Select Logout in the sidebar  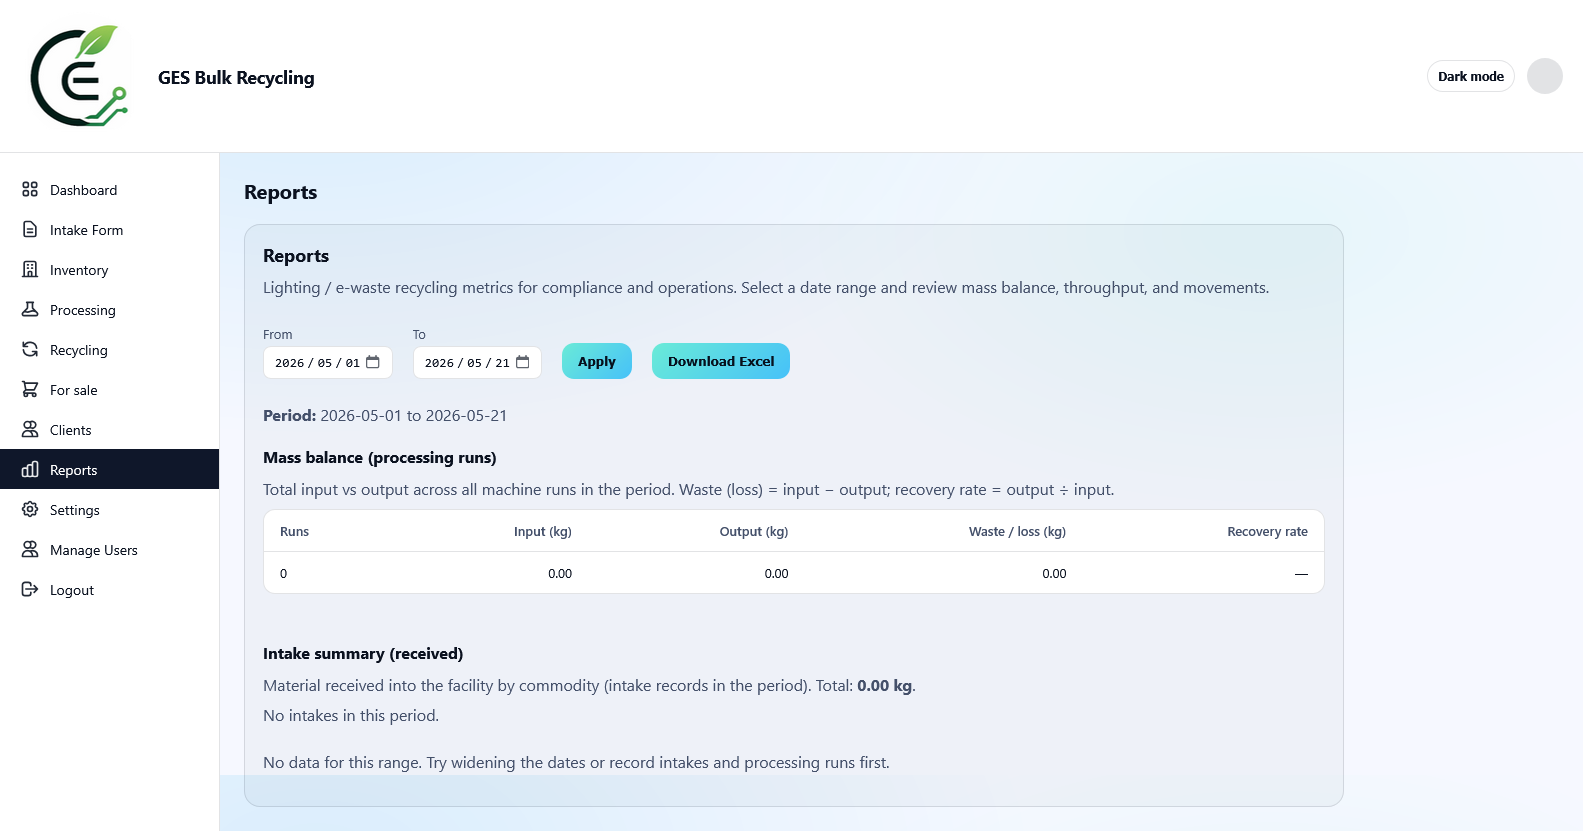click(x=109, y=590)
